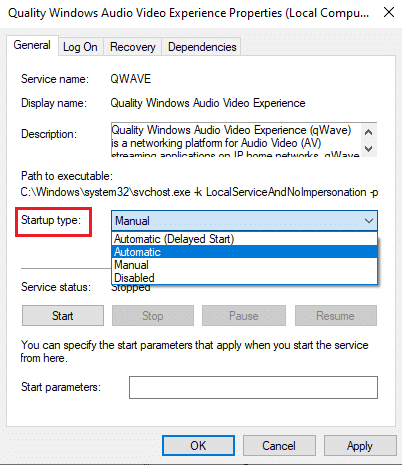Viewport: 402px width, 465px height.
Task: Switch to the General tab
Action: (32, 45)
